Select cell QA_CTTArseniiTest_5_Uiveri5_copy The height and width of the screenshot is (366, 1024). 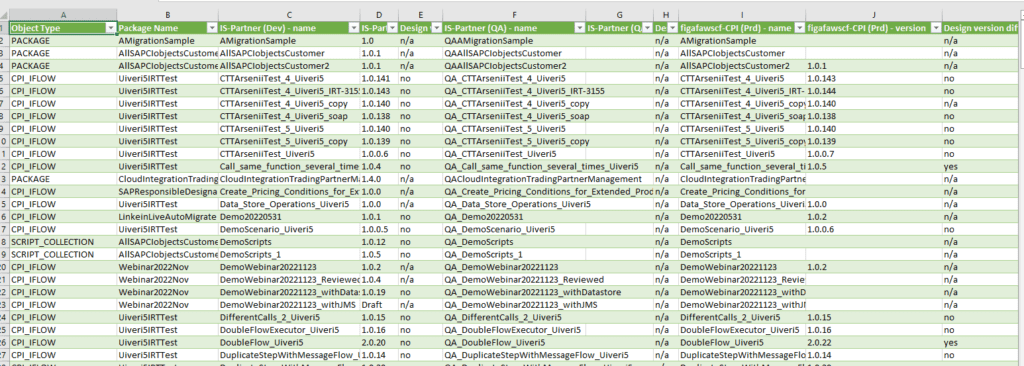514,142
